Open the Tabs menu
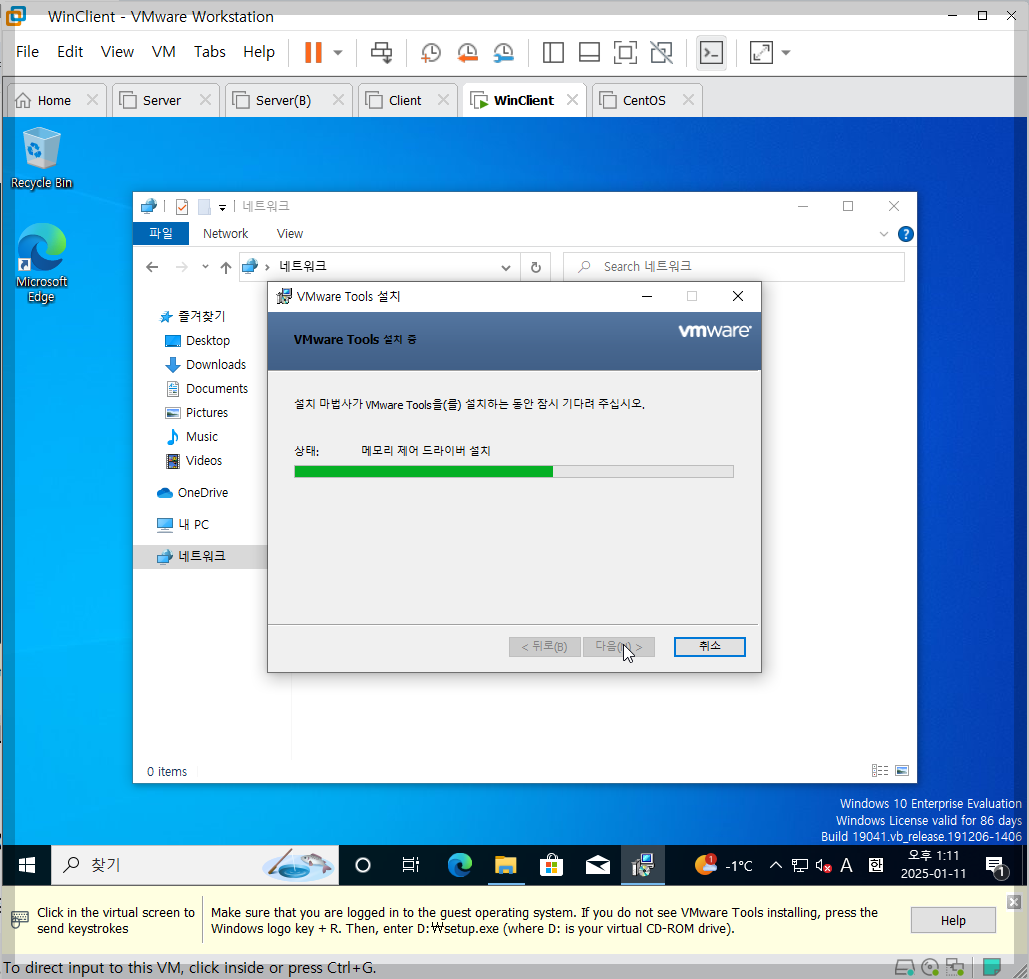The width and height of the screenshot is (1029, 979). click(209, 52)
